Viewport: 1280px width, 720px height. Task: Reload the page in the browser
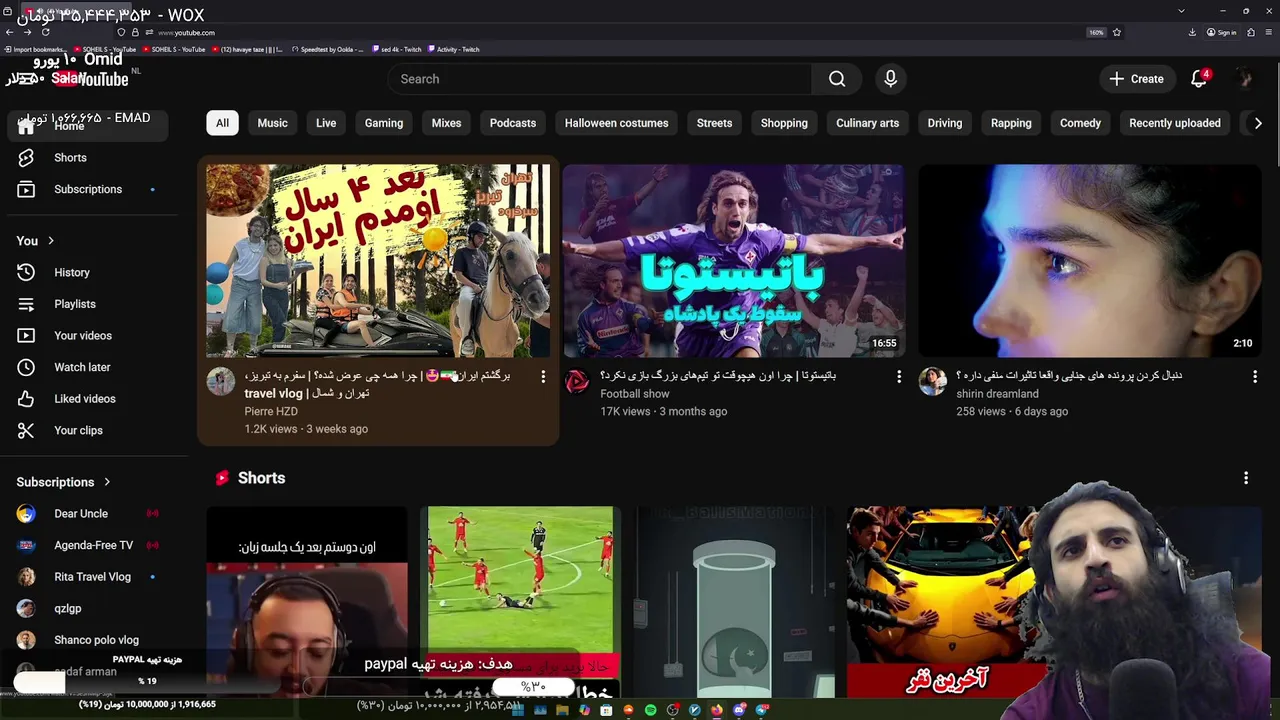pyautogui.click(x=46, y=32)
